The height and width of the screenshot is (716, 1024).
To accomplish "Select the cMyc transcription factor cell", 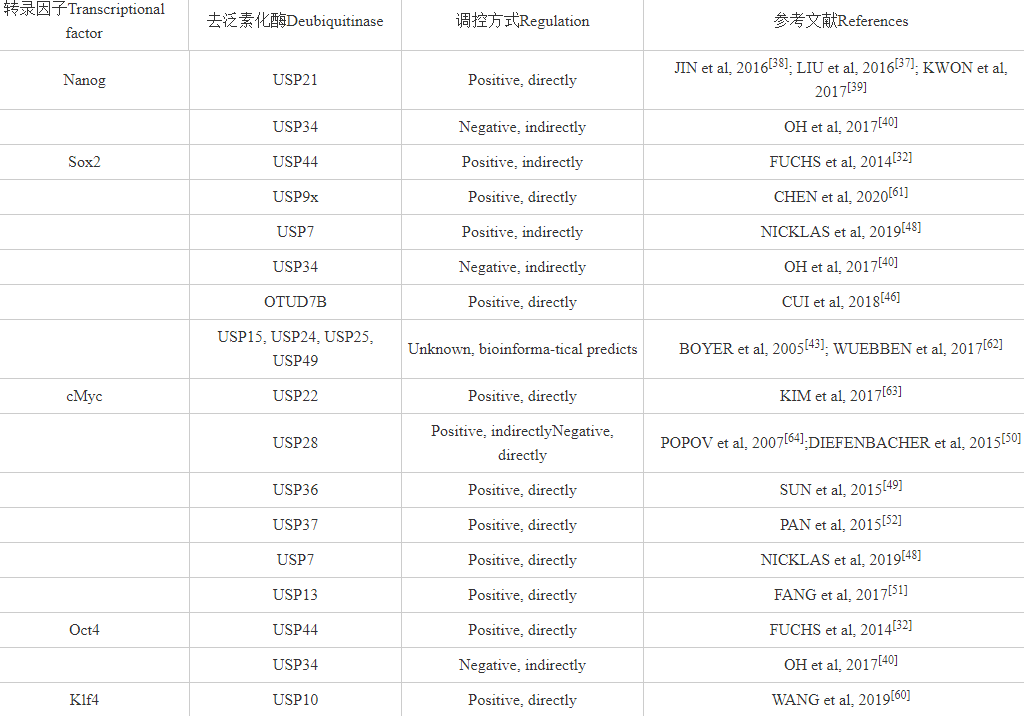I will (x=84, y=397).
